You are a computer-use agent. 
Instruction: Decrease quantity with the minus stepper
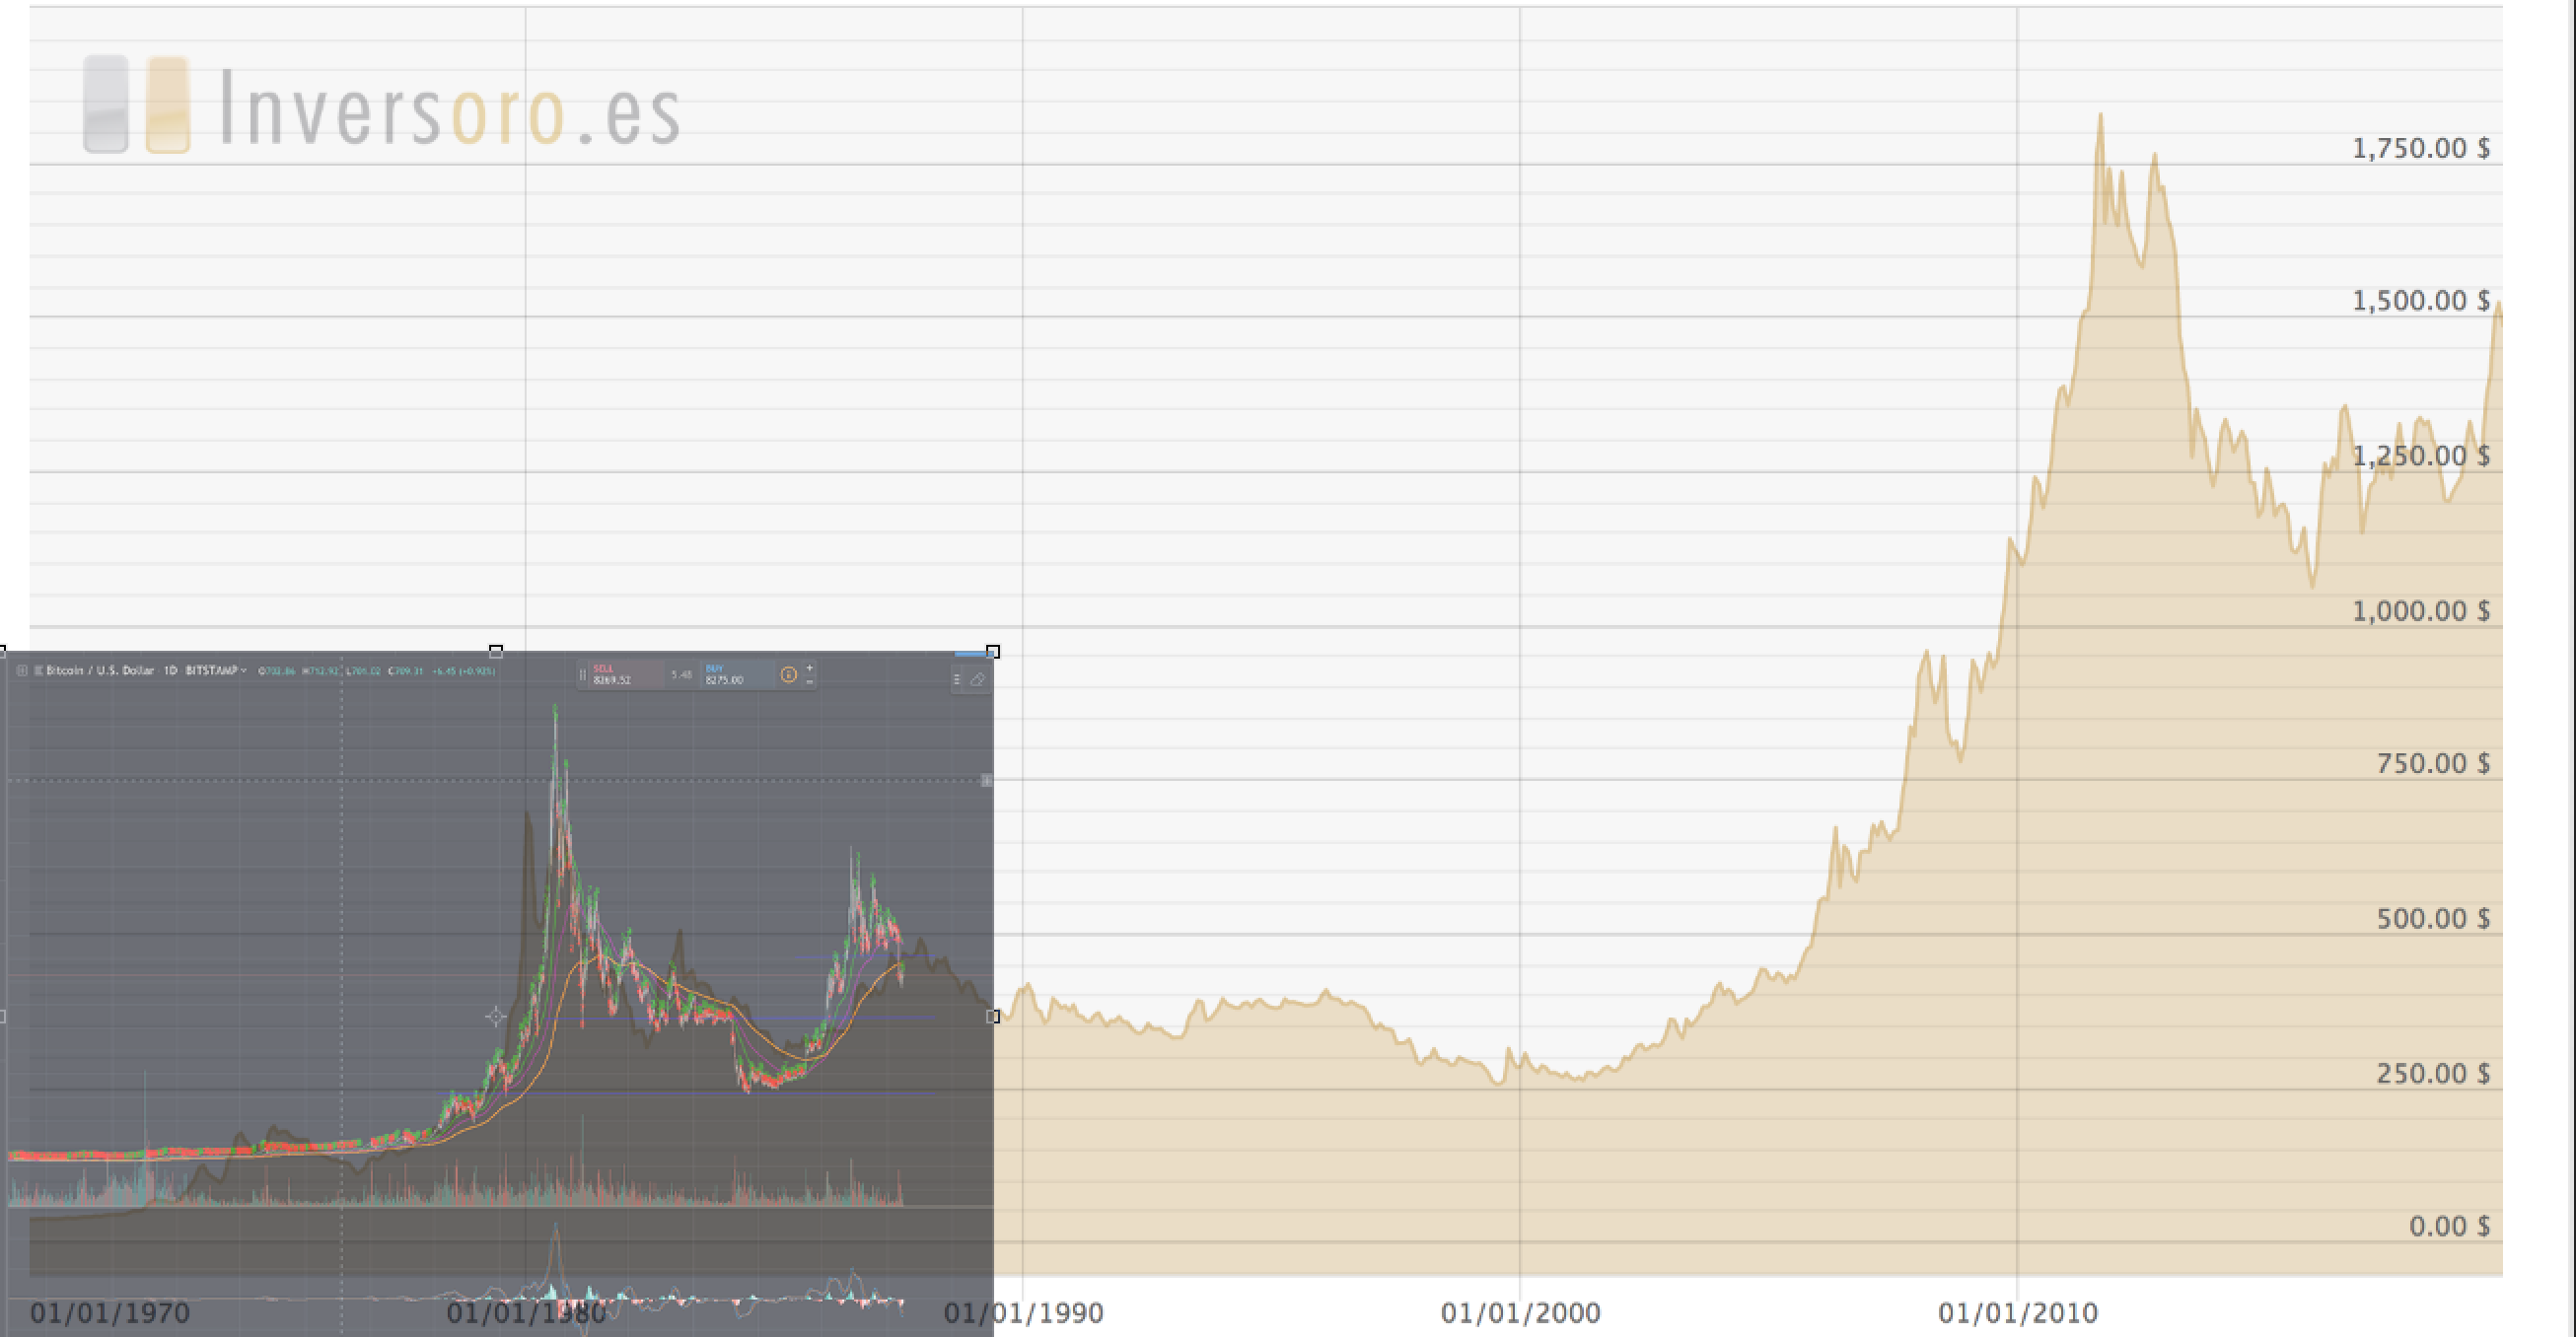point(809,682)
